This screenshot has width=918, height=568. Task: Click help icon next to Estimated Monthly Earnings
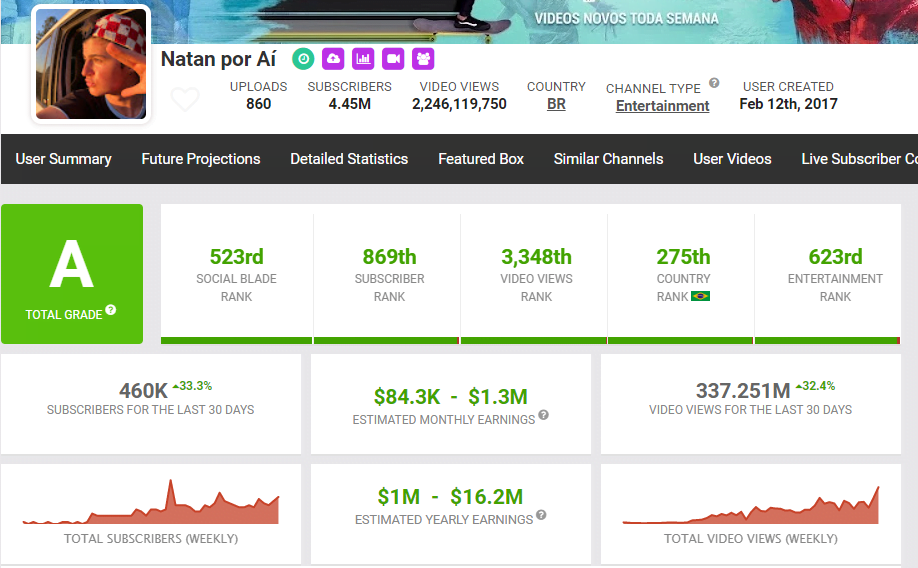click(x=543, y=415)
